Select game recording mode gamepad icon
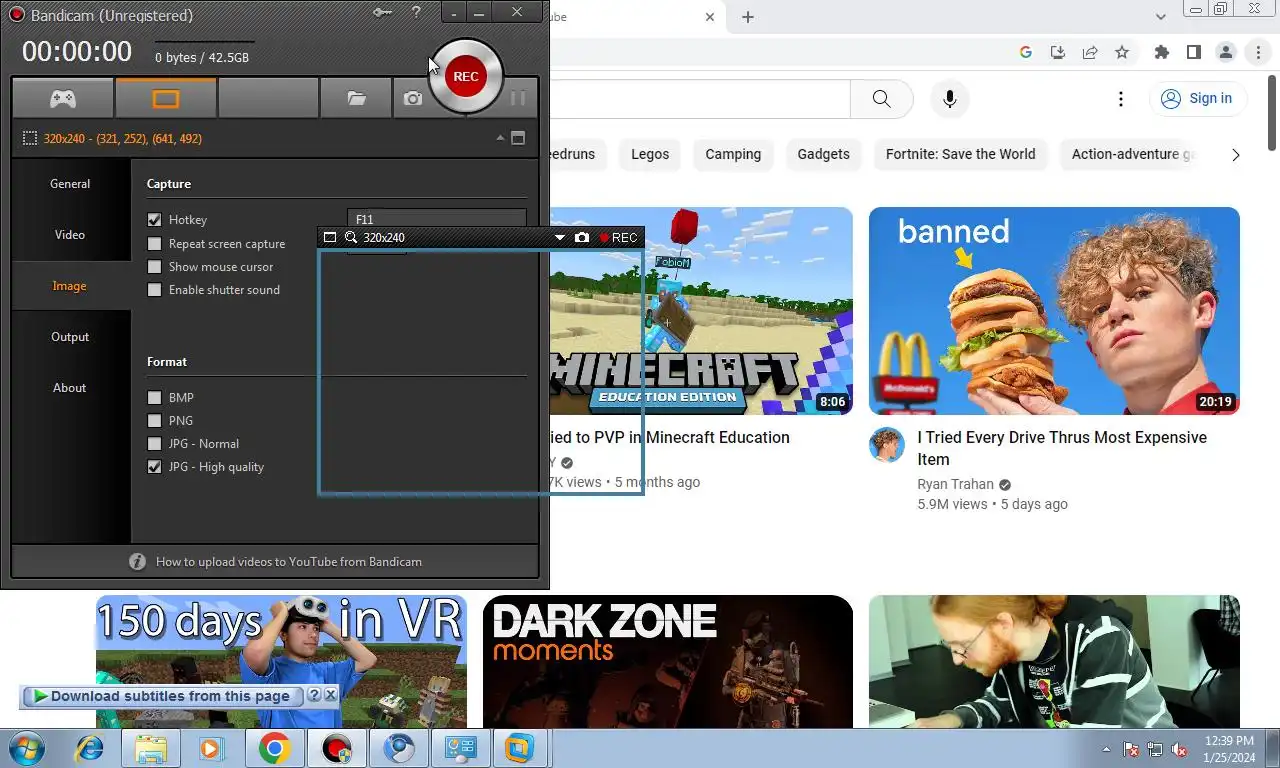1280x768 pixels. tap(63, 98)
